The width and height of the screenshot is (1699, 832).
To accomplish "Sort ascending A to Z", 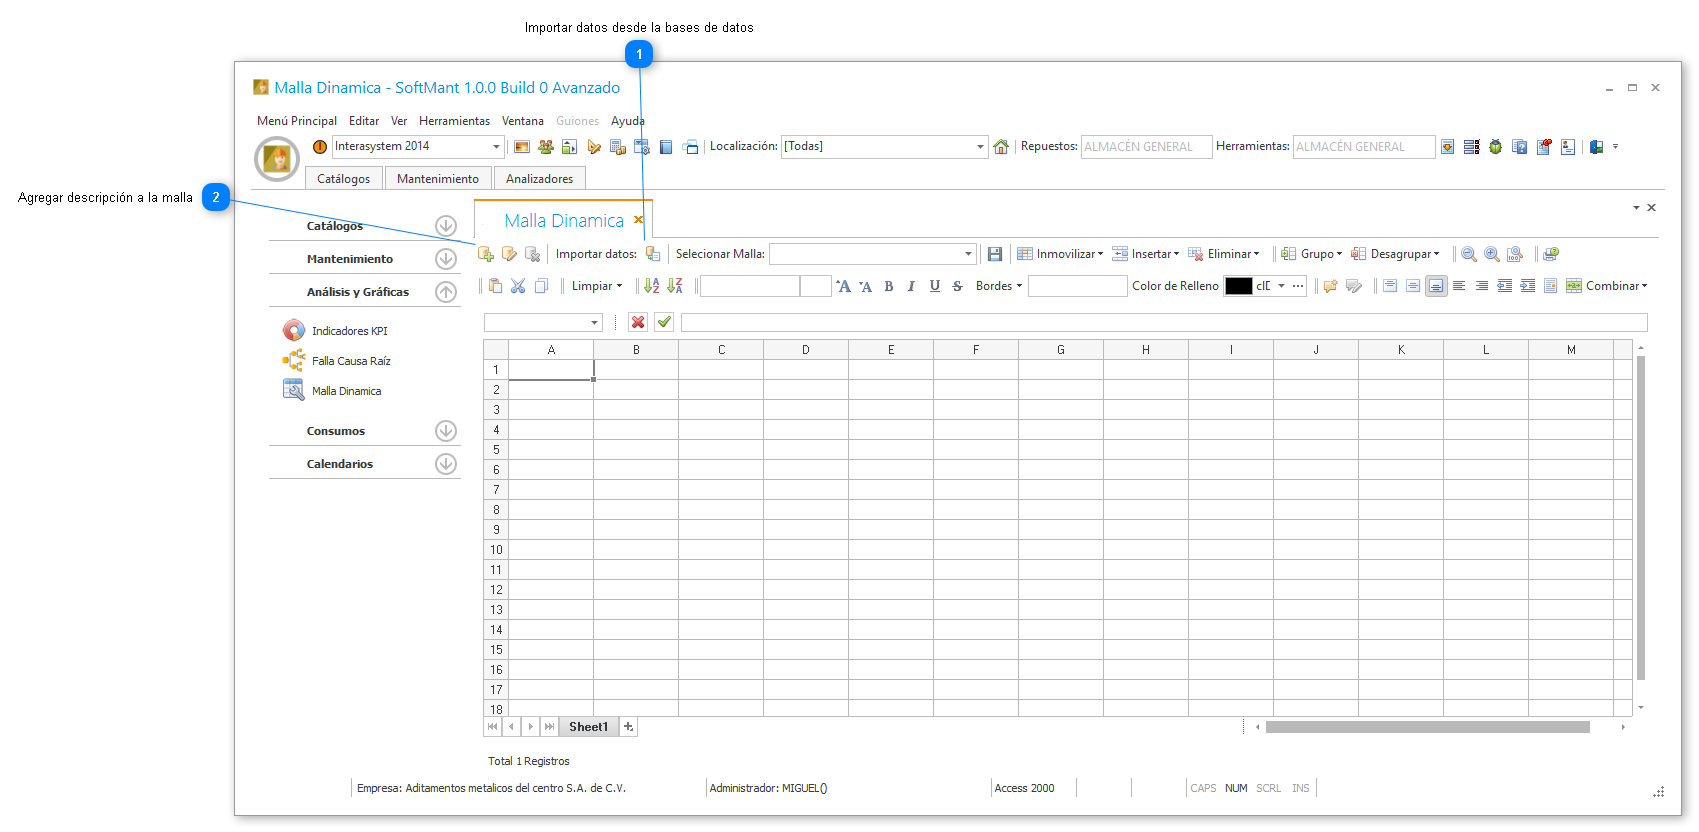I will coord(651,286).
